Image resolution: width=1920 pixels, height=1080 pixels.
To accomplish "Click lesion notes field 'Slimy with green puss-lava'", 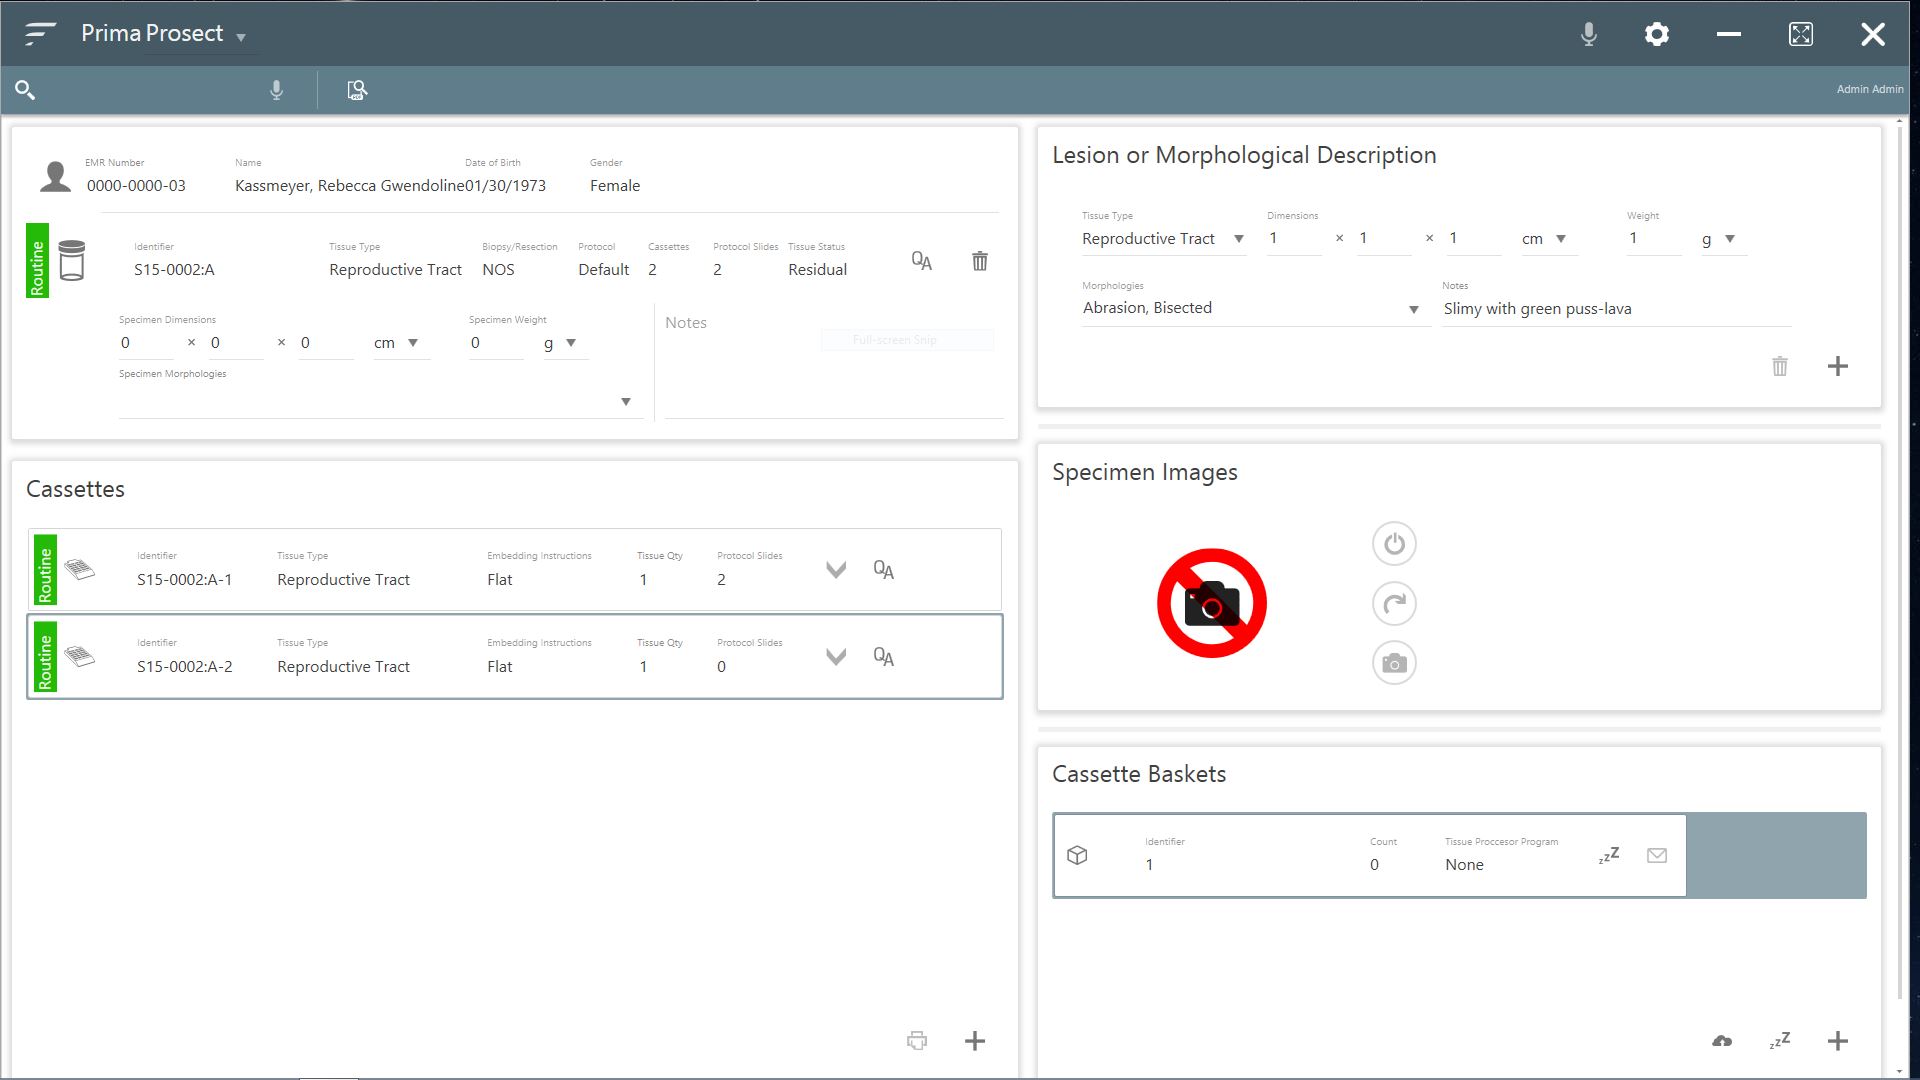I will 1616,309.
